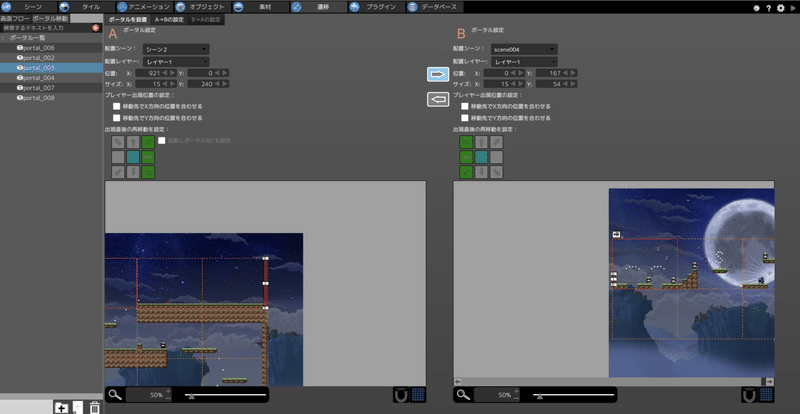Toggle portal B green up-left re-move direction
This screenshot has height=414, width=800.
tap(466, 142)
